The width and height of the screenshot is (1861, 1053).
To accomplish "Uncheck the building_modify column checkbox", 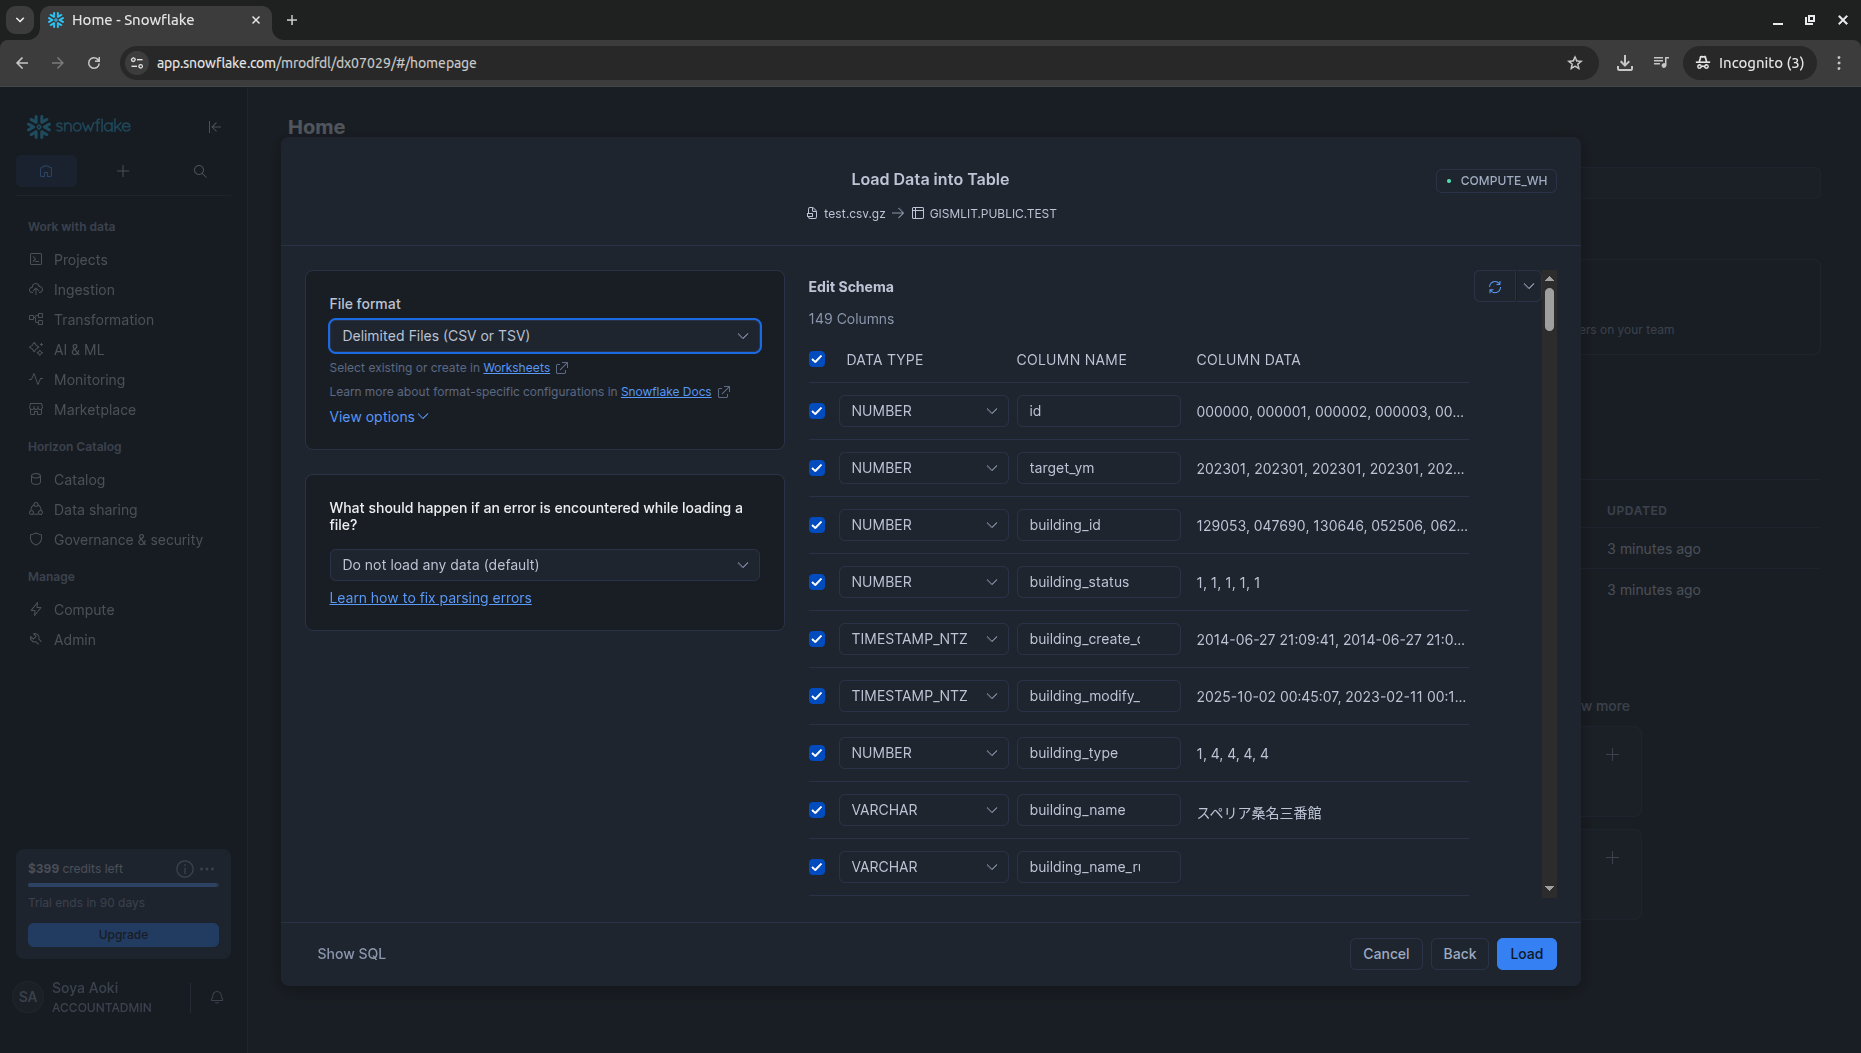I will [x=817, y=696].
